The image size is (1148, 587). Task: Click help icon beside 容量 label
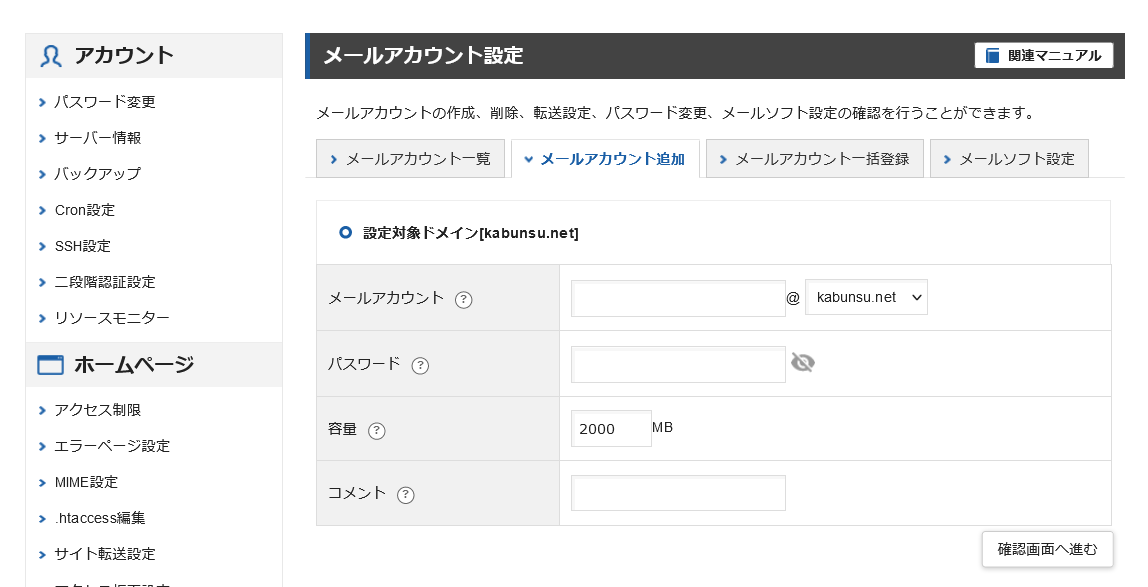(376, 431)
